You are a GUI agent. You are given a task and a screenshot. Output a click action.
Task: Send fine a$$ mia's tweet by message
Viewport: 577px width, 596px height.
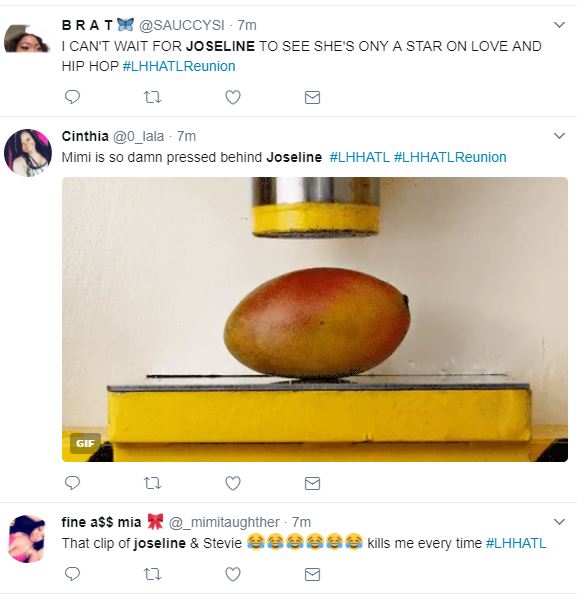point(312,574)
